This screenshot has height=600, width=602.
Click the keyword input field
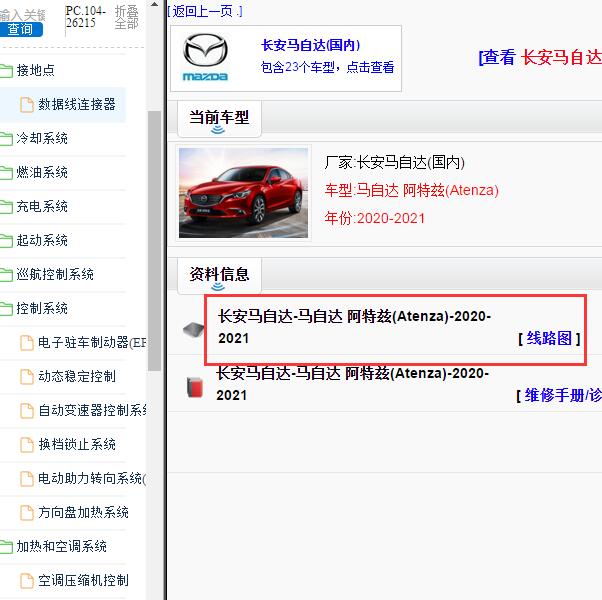click(x=22, y=15)
